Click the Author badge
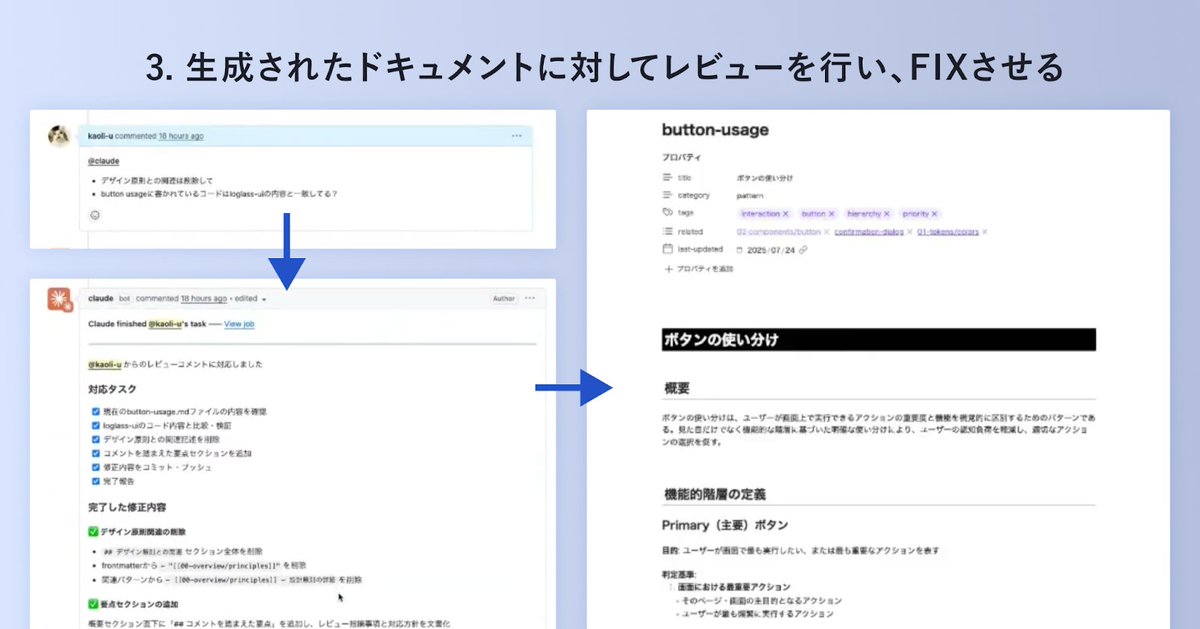This screenshot has width=1200, height=629. [x=503, y=298]
